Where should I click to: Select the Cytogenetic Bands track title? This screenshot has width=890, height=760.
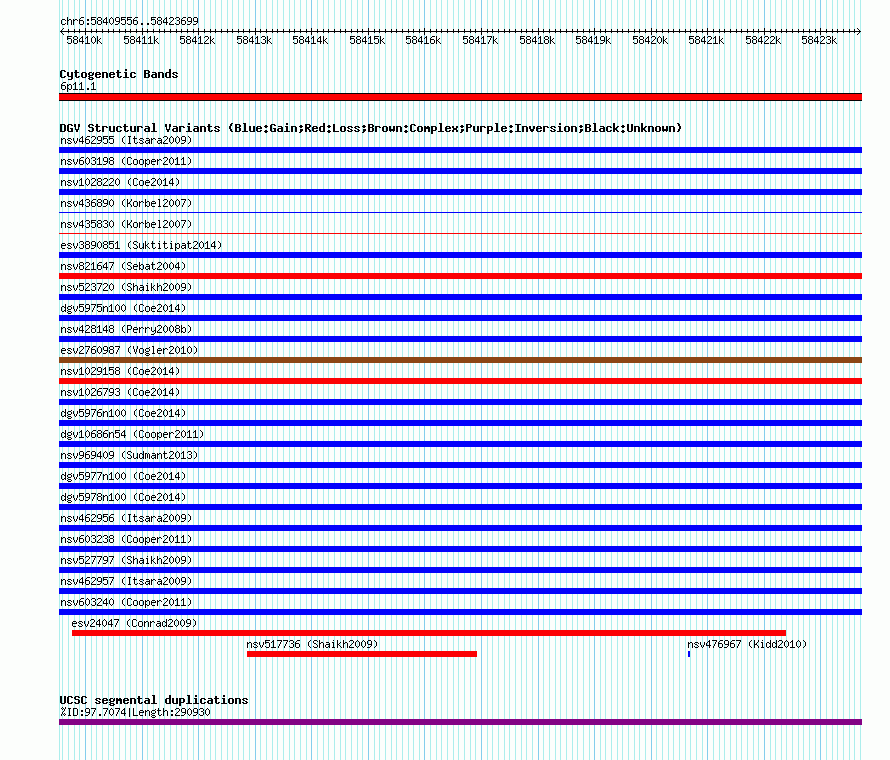point(119,74)
